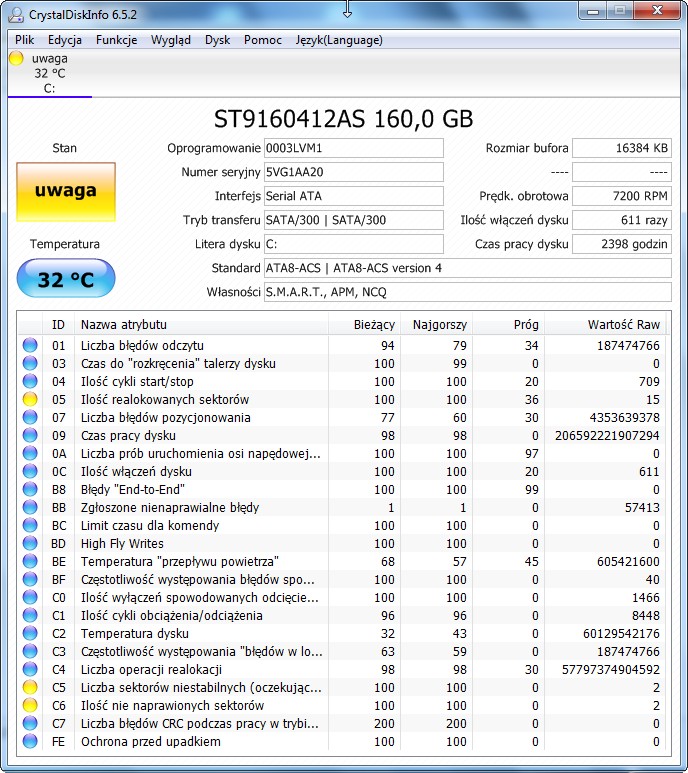Open the Wygląd menu
The image size is (688, 773).
coord(171,40)
